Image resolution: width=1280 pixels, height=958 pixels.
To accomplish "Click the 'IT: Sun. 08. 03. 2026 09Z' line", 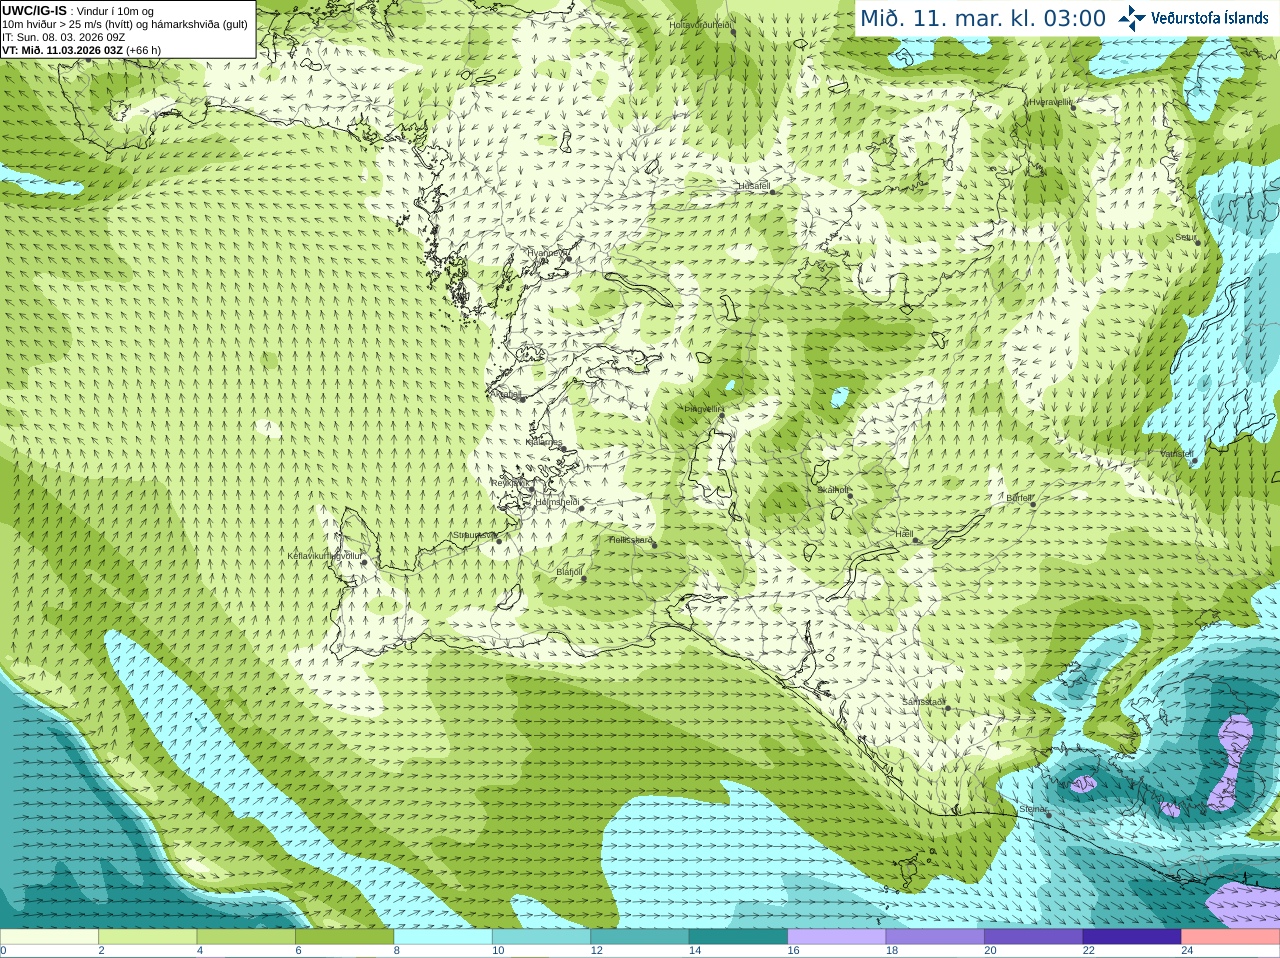I will coord(63,37).
